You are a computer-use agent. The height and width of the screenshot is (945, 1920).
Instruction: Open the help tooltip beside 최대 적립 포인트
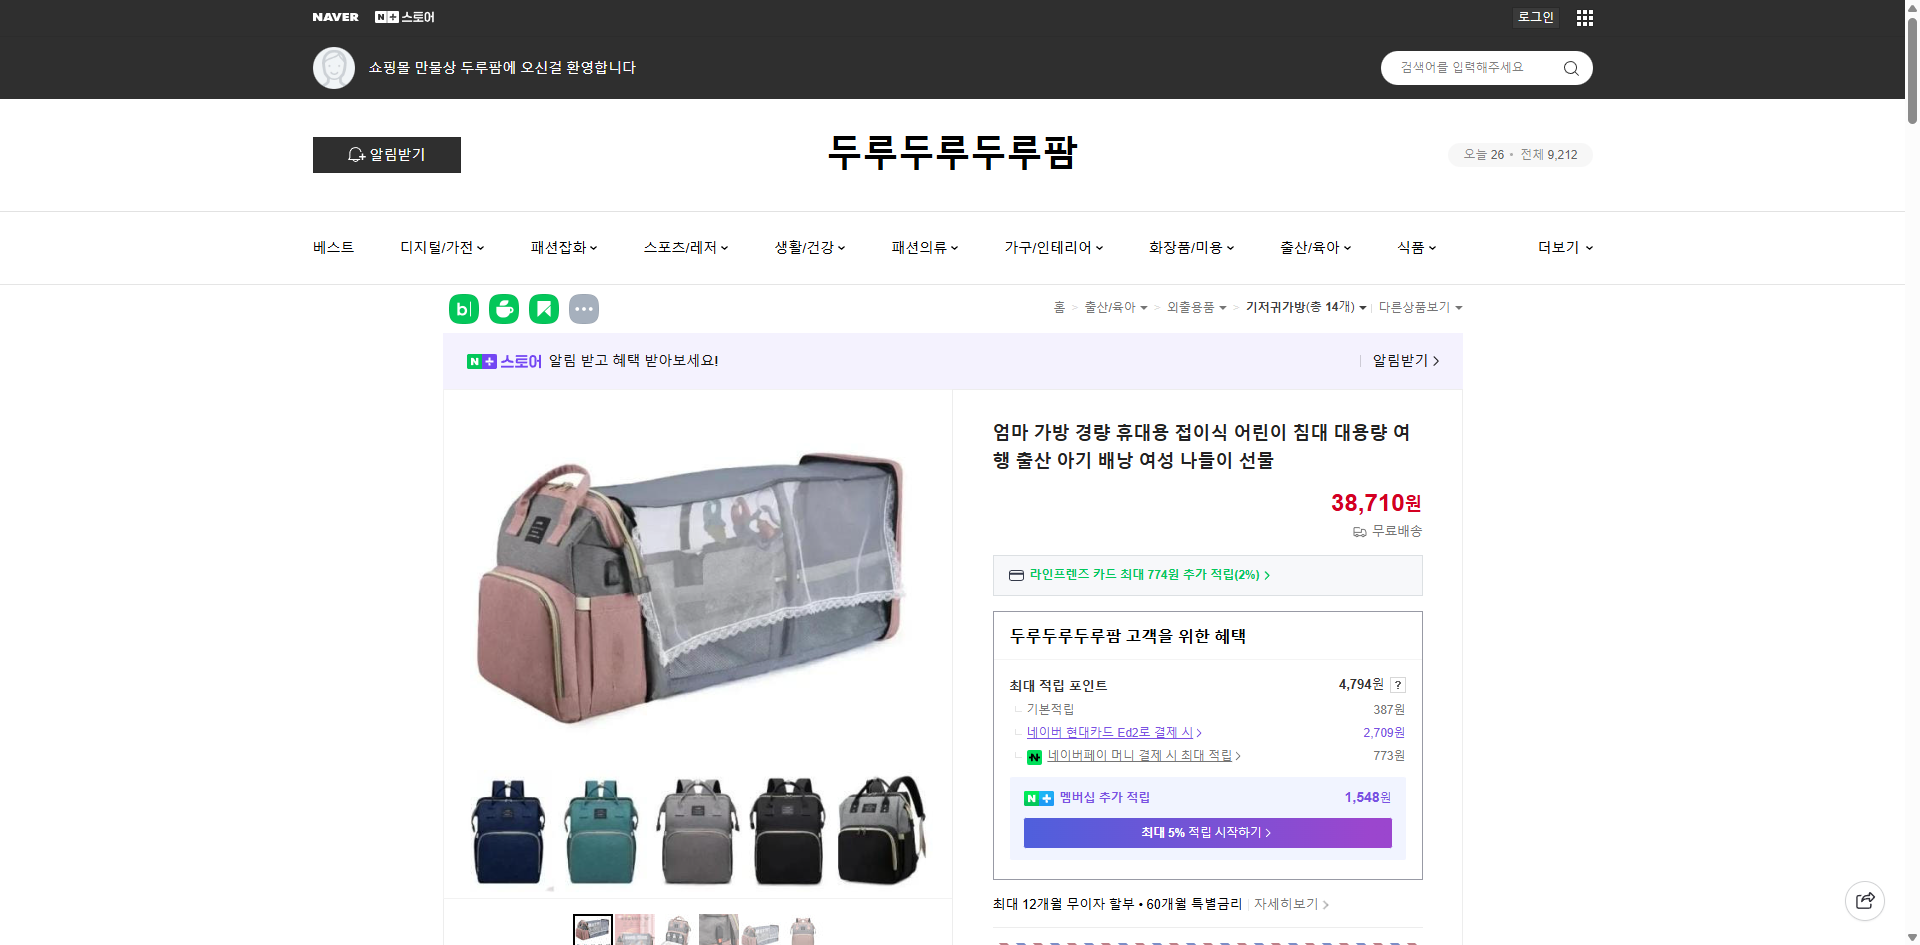1398,685
